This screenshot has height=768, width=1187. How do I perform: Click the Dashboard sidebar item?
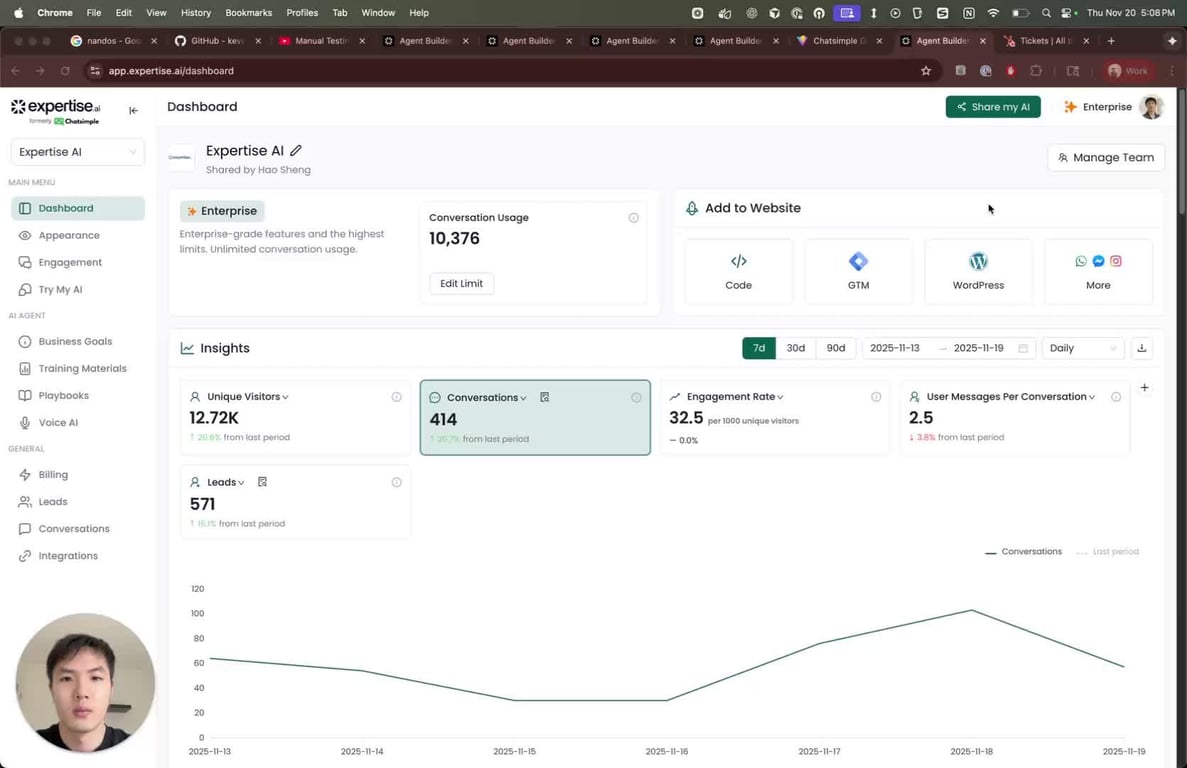77,208
